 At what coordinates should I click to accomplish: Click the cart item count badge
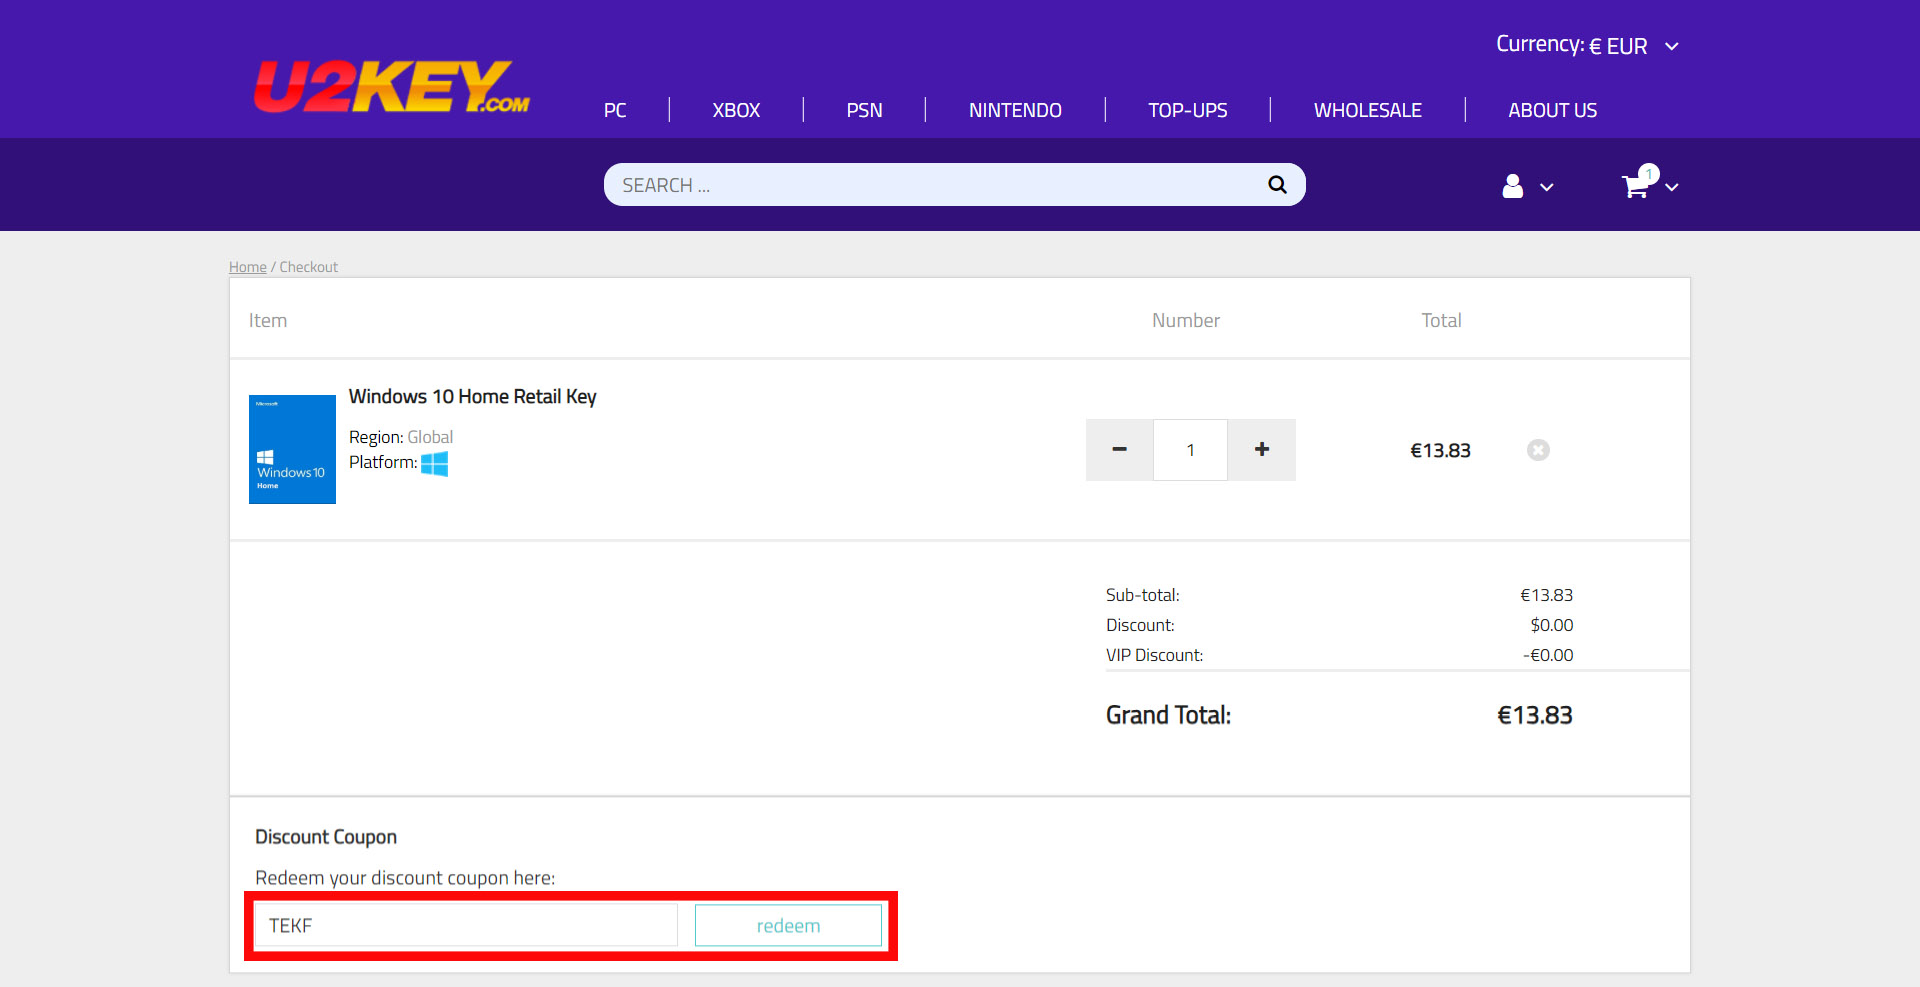(x=1649, y=174)
